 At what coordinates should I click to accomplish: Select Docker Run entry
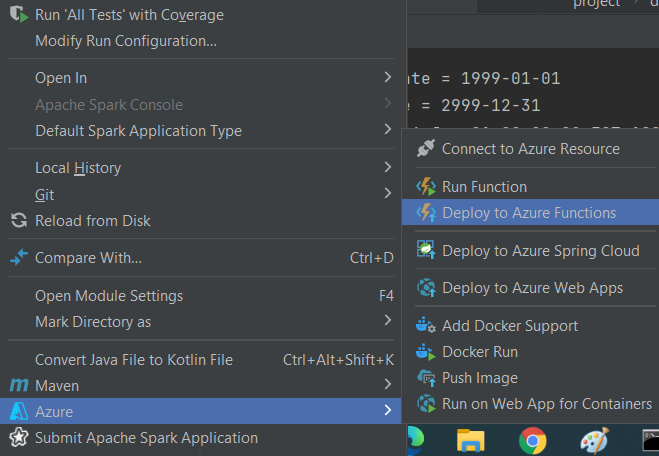(530, 351)
